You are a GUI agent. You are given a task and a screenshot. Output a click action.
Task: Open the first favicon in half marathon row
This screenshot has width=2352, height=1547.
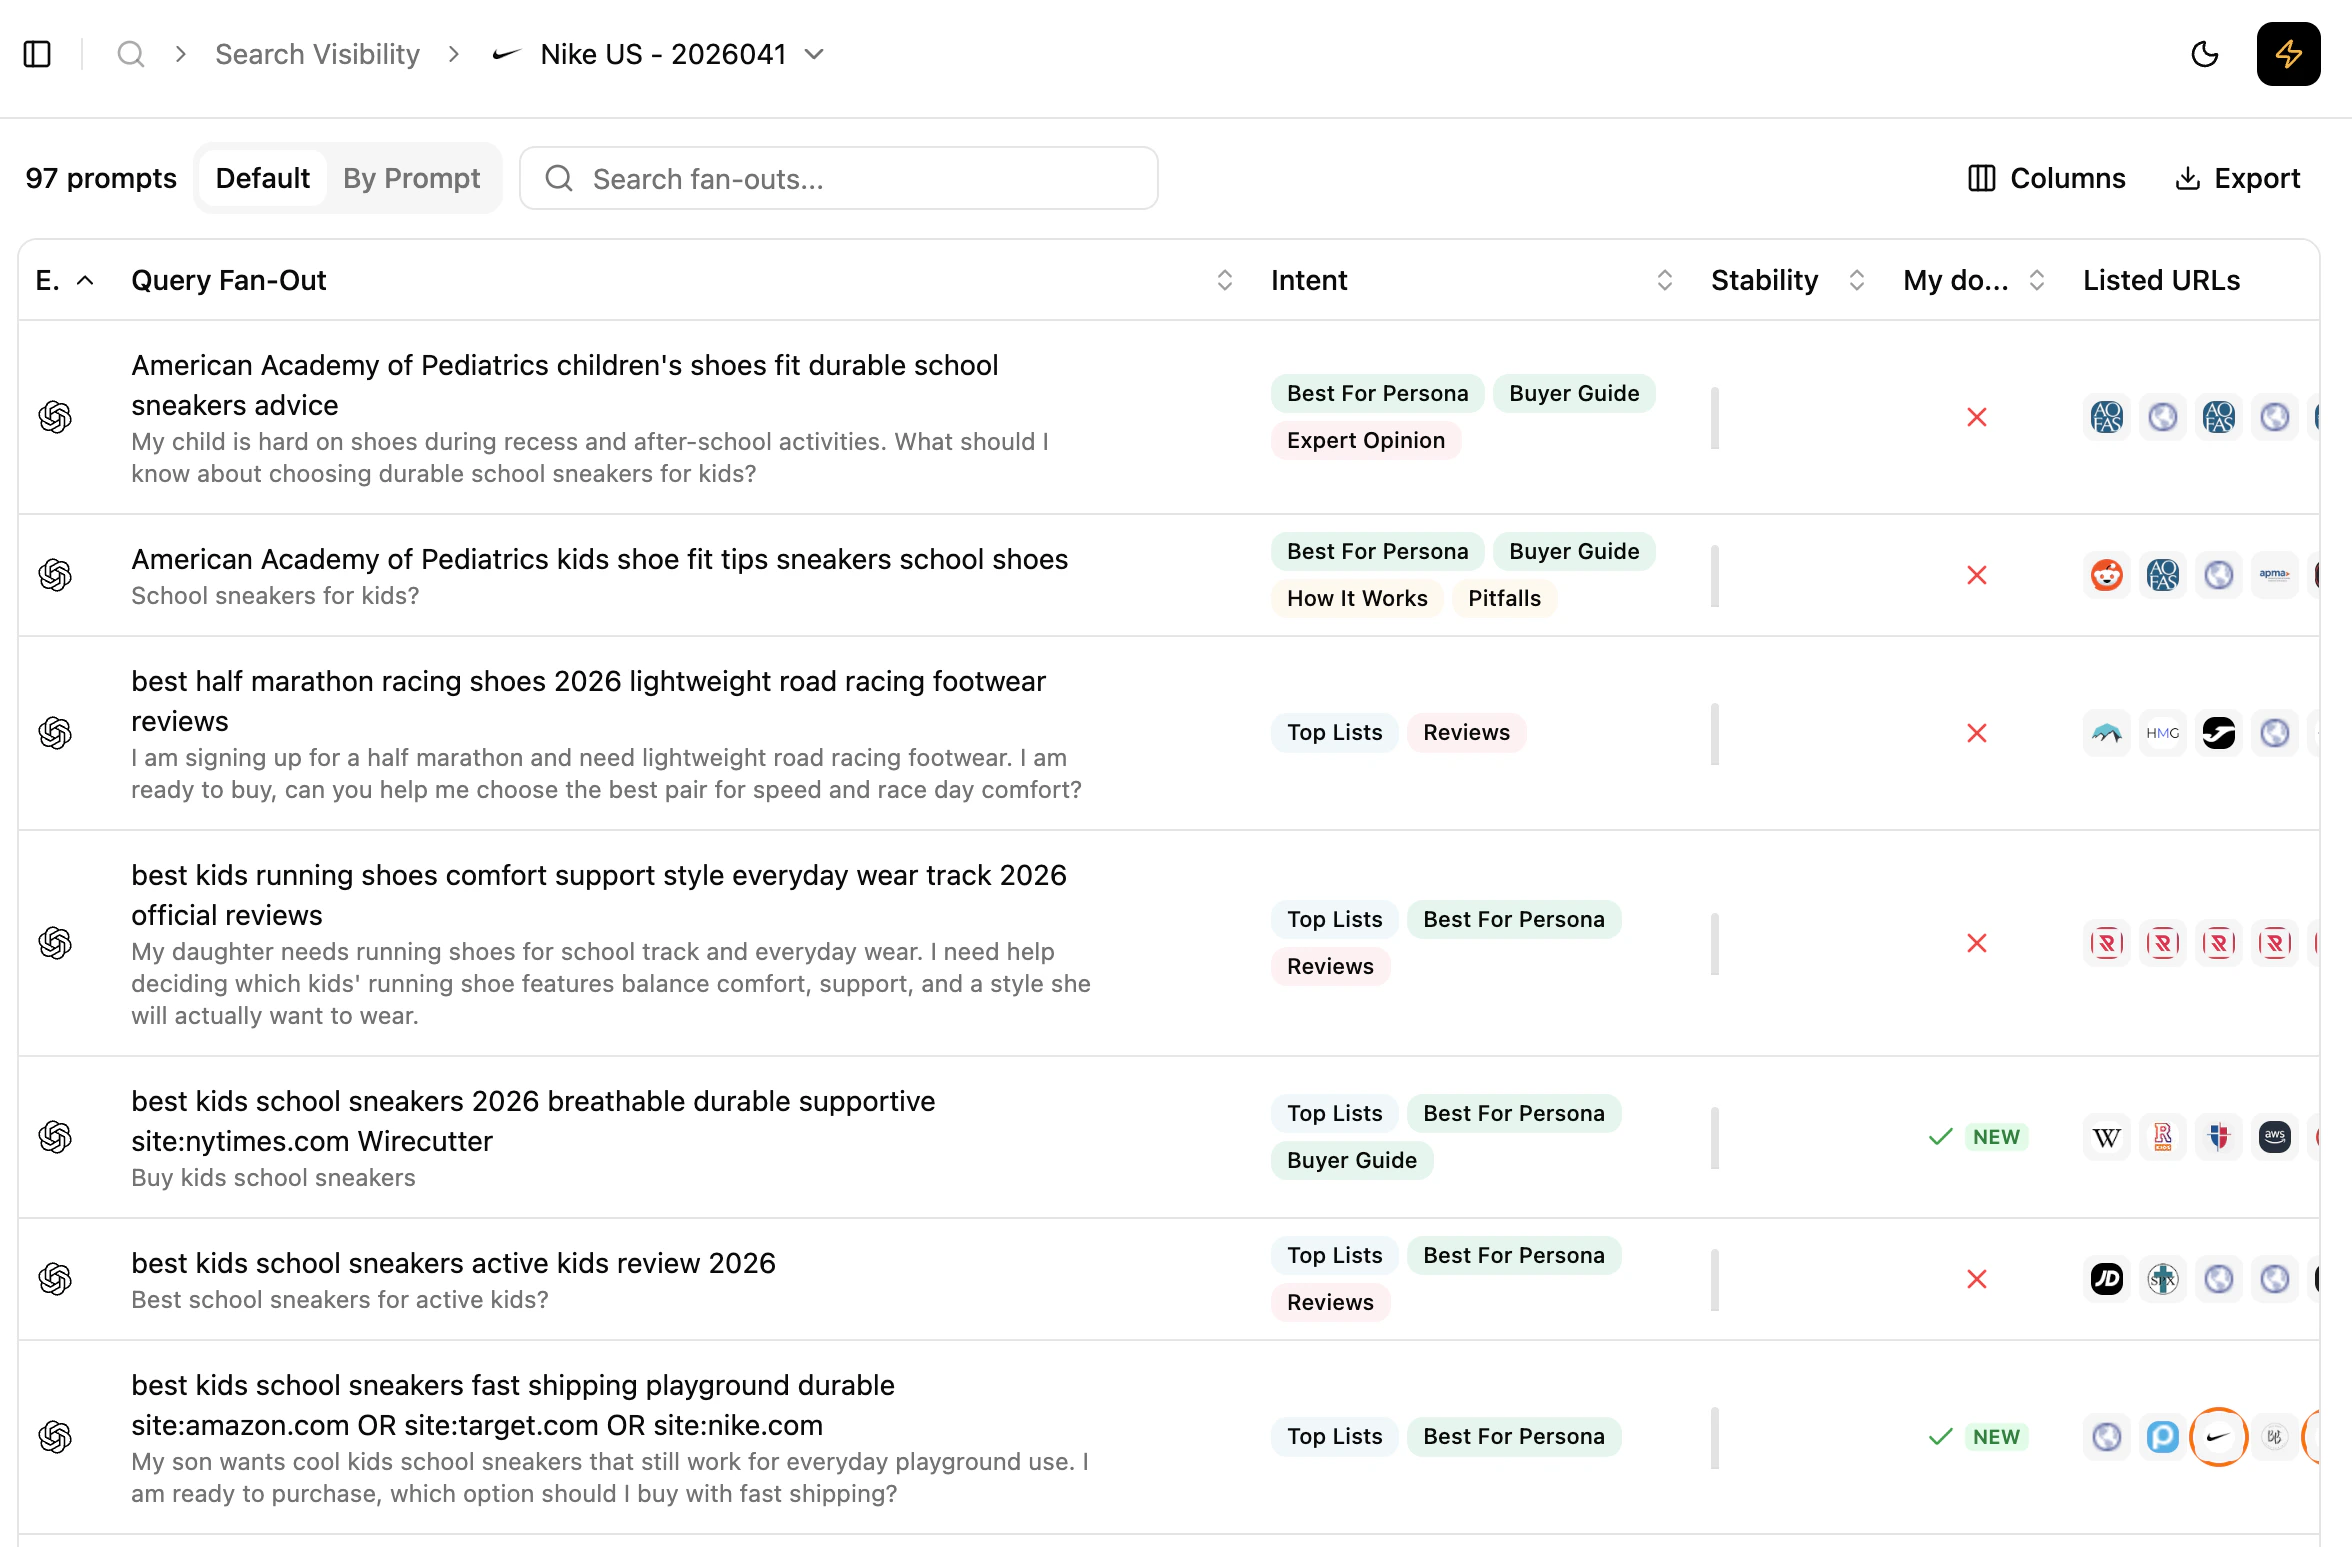[x=2107, y=733]
